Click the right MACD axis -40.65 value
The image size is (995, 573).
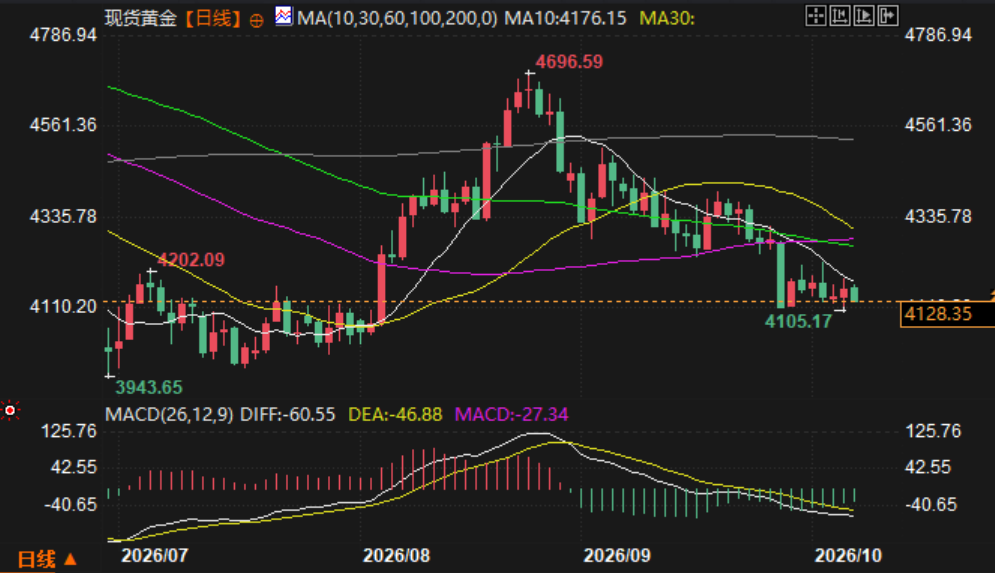(x=930, y=504)
